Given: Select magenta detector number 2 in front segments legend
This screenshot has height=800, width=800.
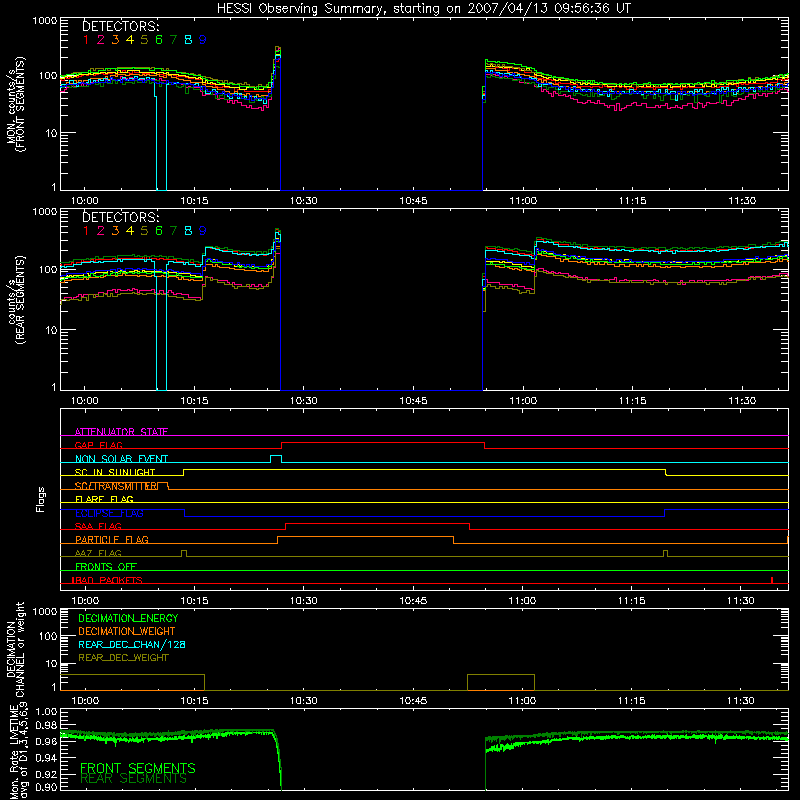Looking at the screenshot, I should tap(101, 40).
